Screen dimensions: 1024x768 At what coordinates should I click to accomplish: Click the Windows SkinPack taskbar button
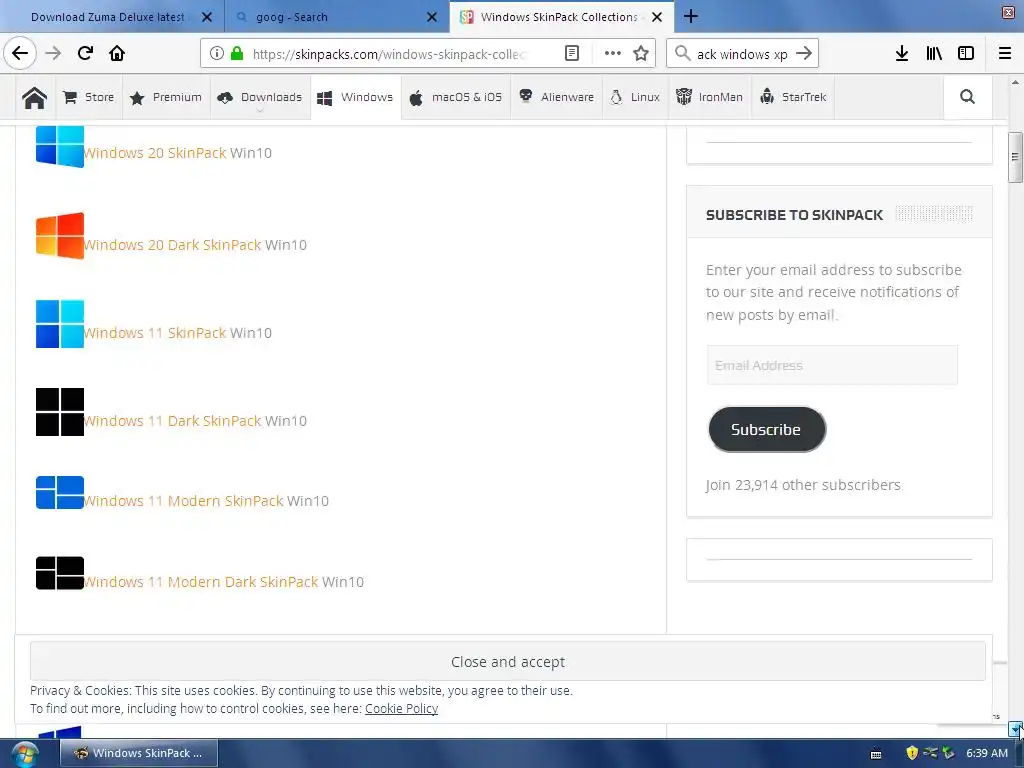pos(139,753)
